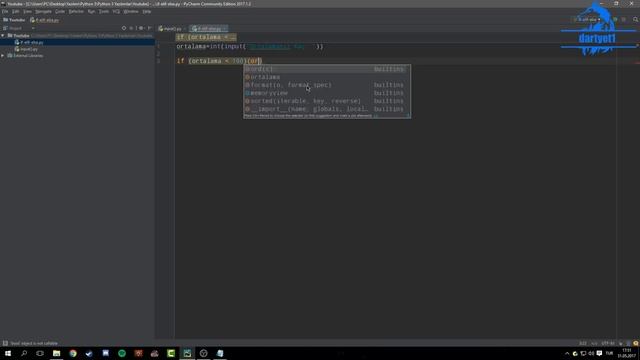This screenshot has width=640, height=360.
Task: Click the sticky 'if (ortalama <' header line
Action: 206,37
